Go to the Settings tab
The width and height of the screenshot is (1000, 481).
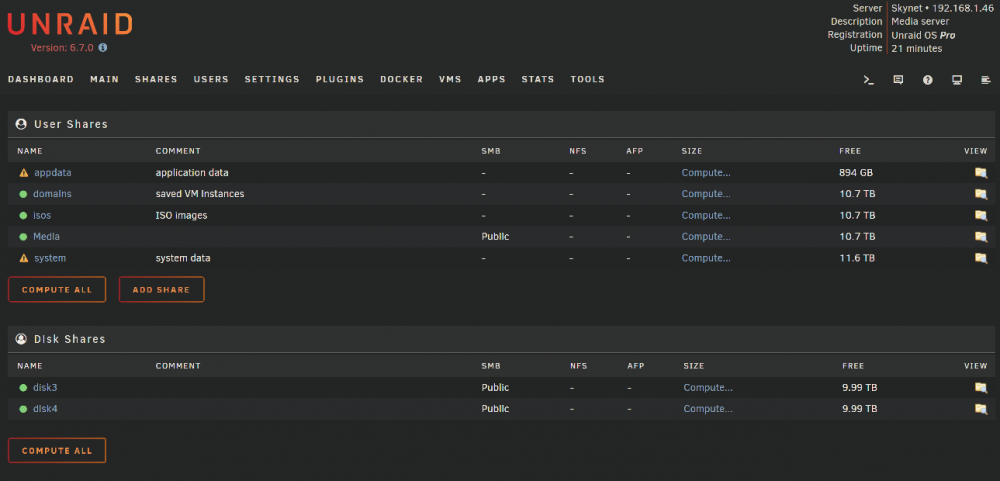tap(272, 80)
